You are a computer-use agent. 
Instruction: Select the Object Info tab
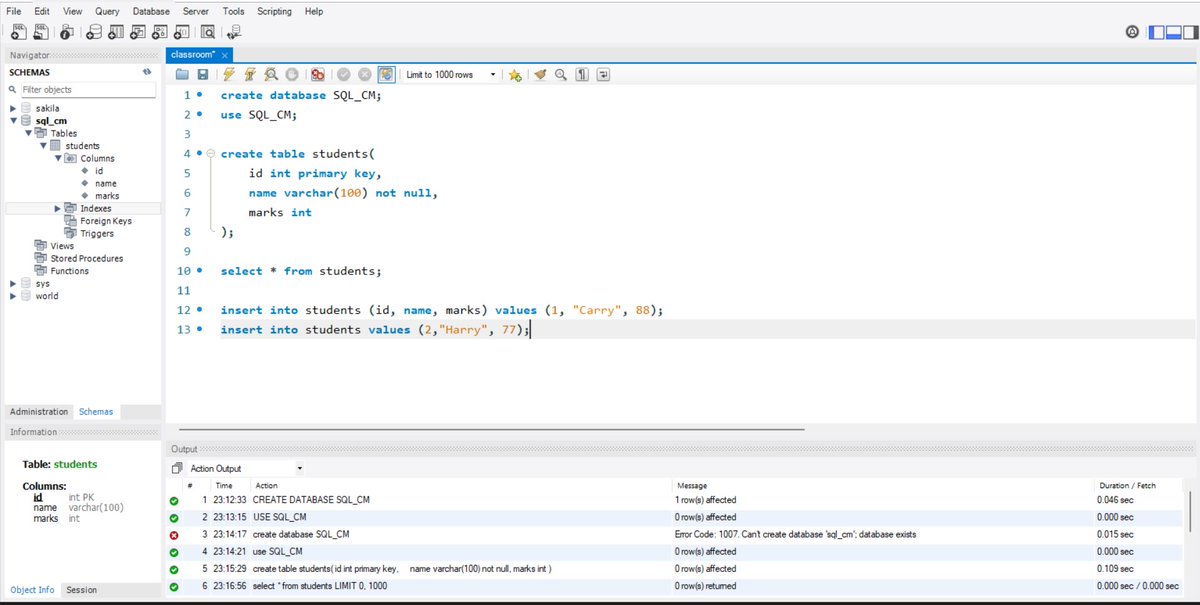[x=32, y=590]
